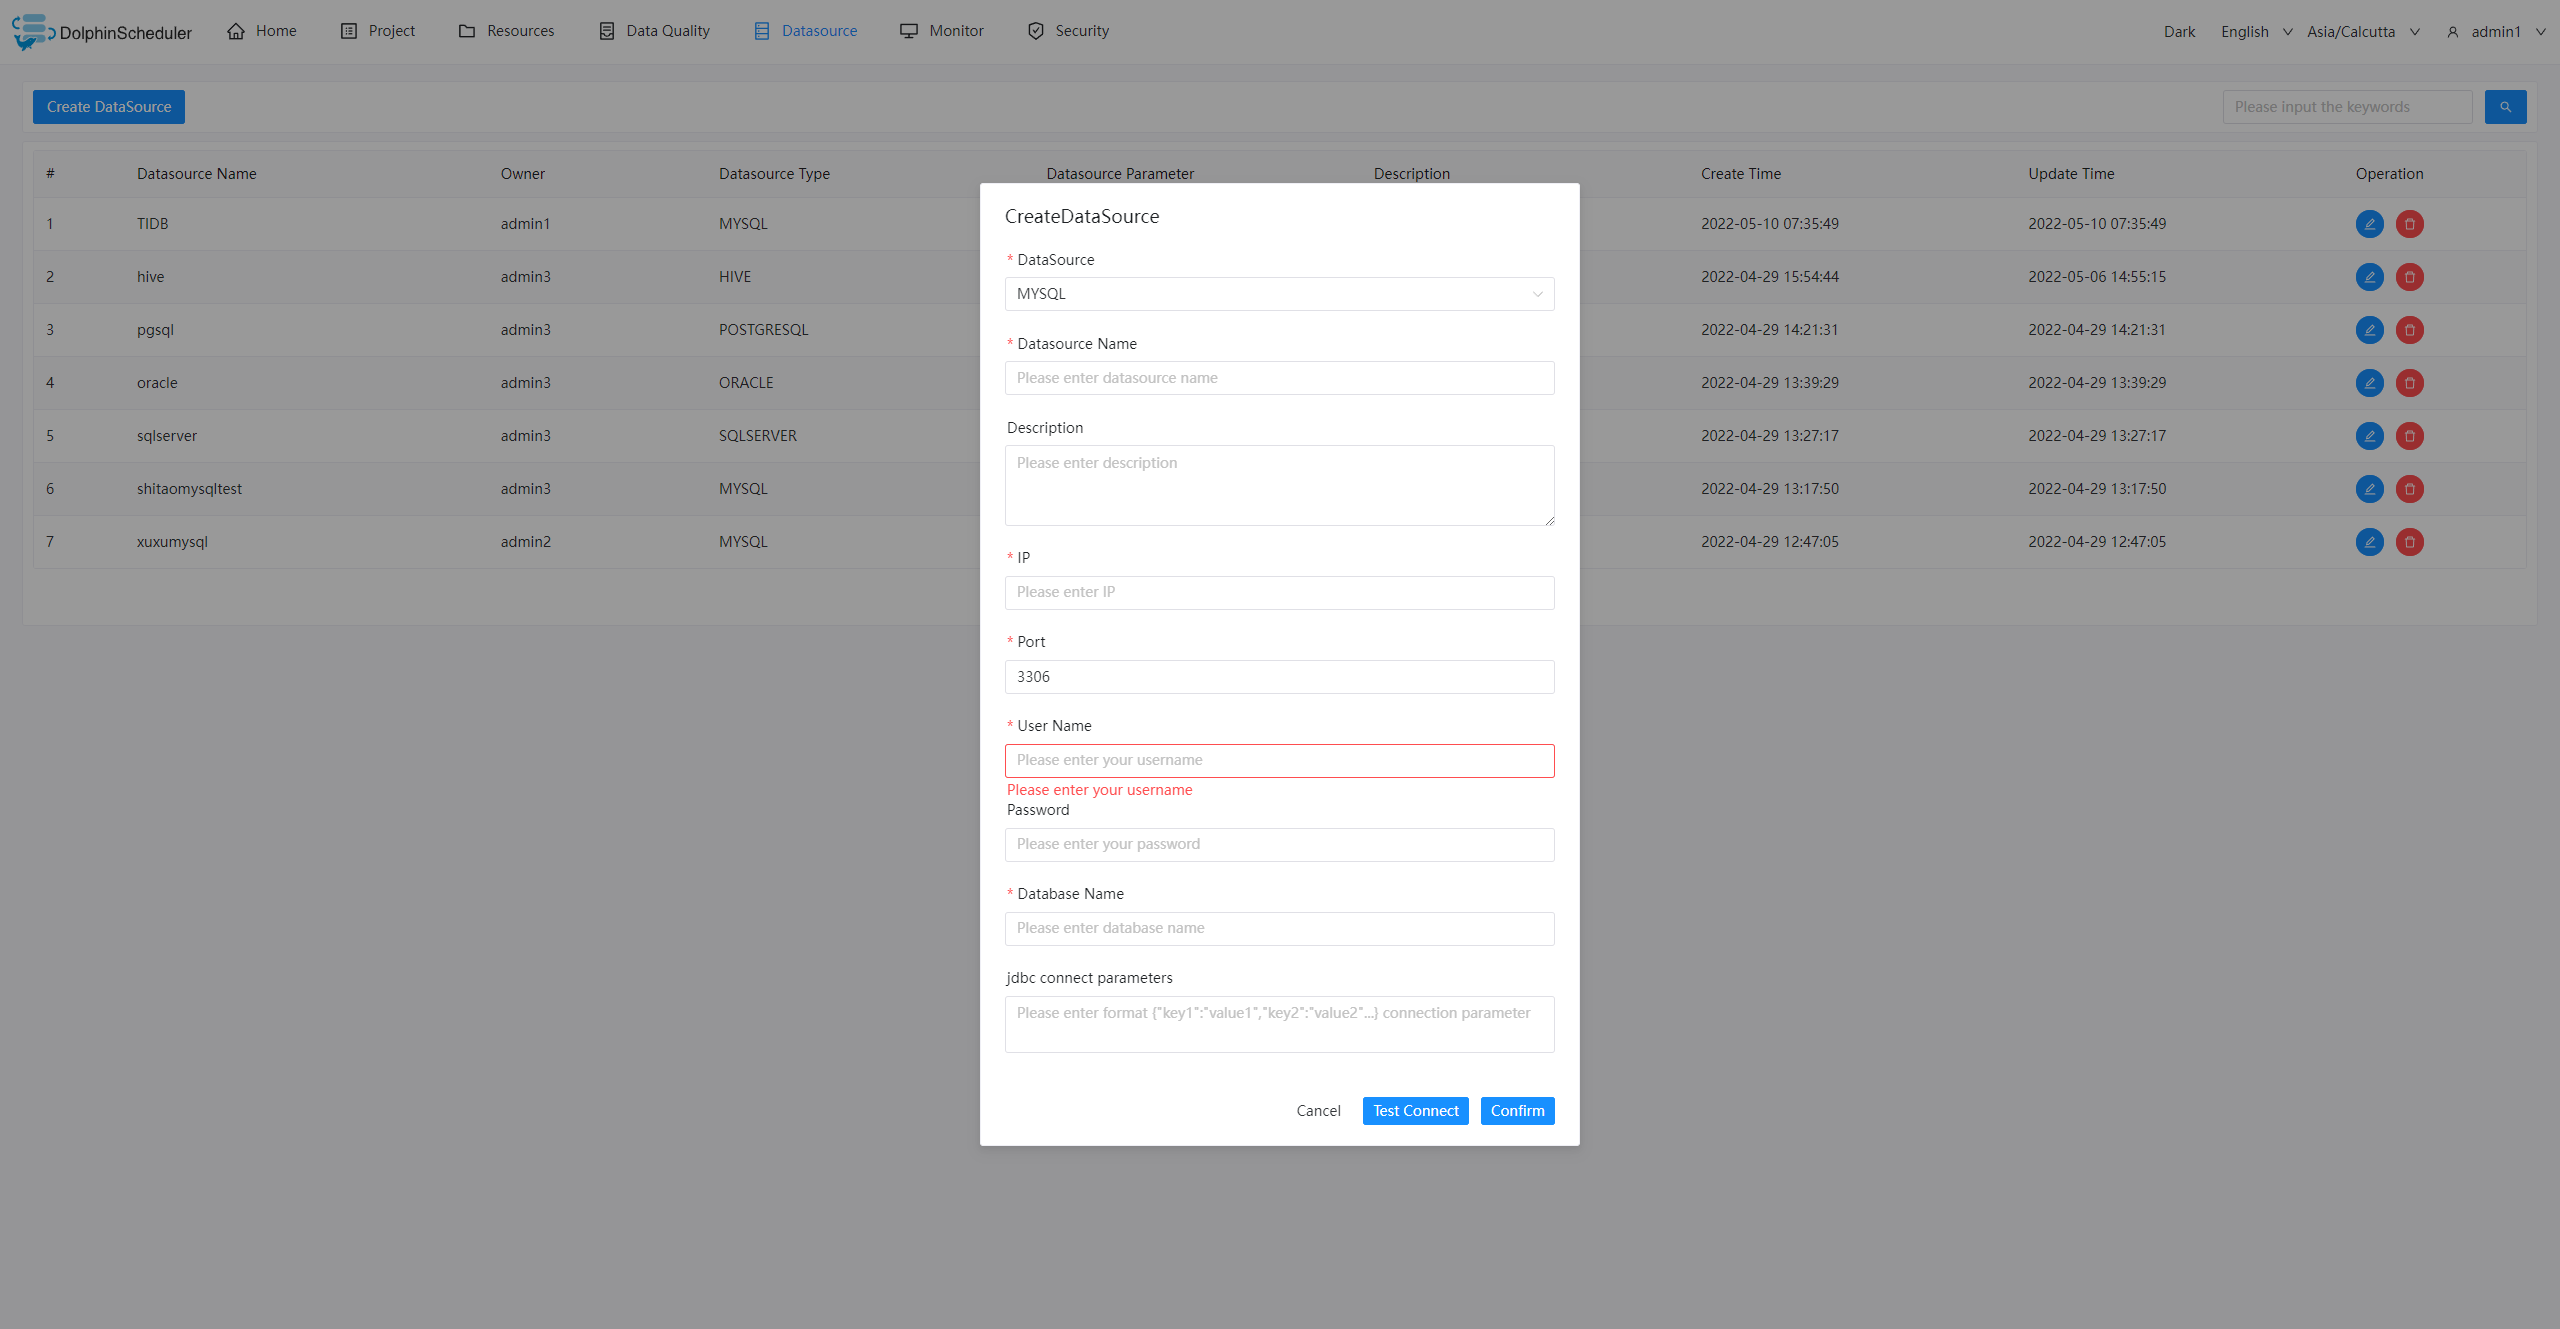Open the English language dropdown
Screen dimensions: 2560x1329
2255,29
